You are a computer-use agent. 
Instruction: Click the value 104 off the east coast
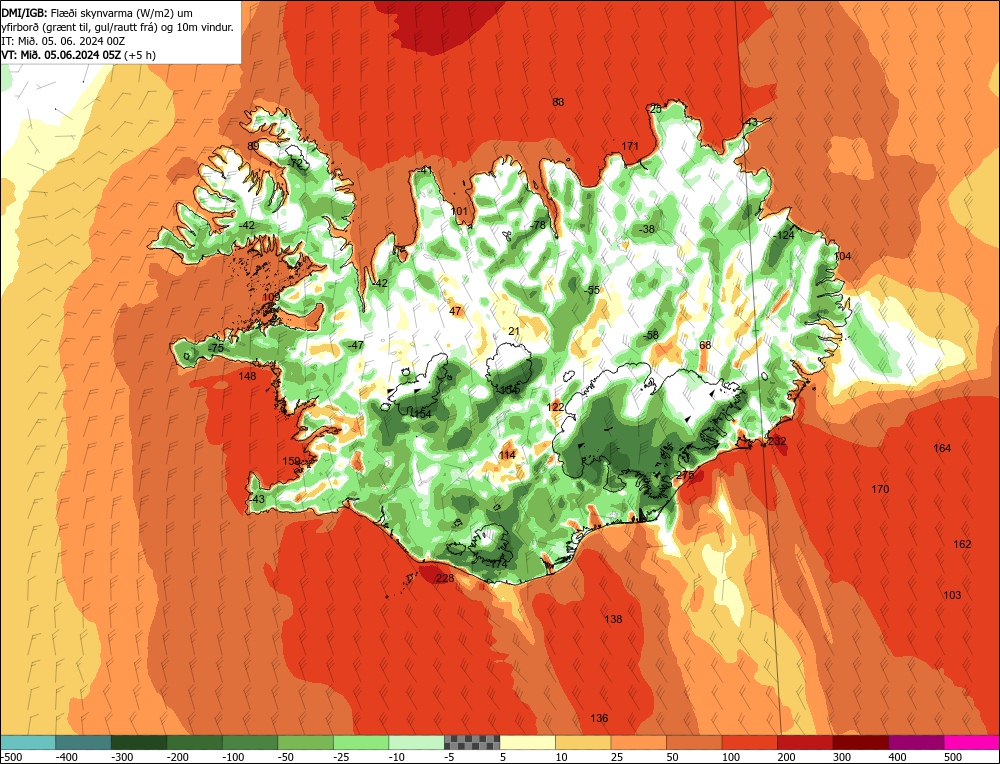click(842, 256)
